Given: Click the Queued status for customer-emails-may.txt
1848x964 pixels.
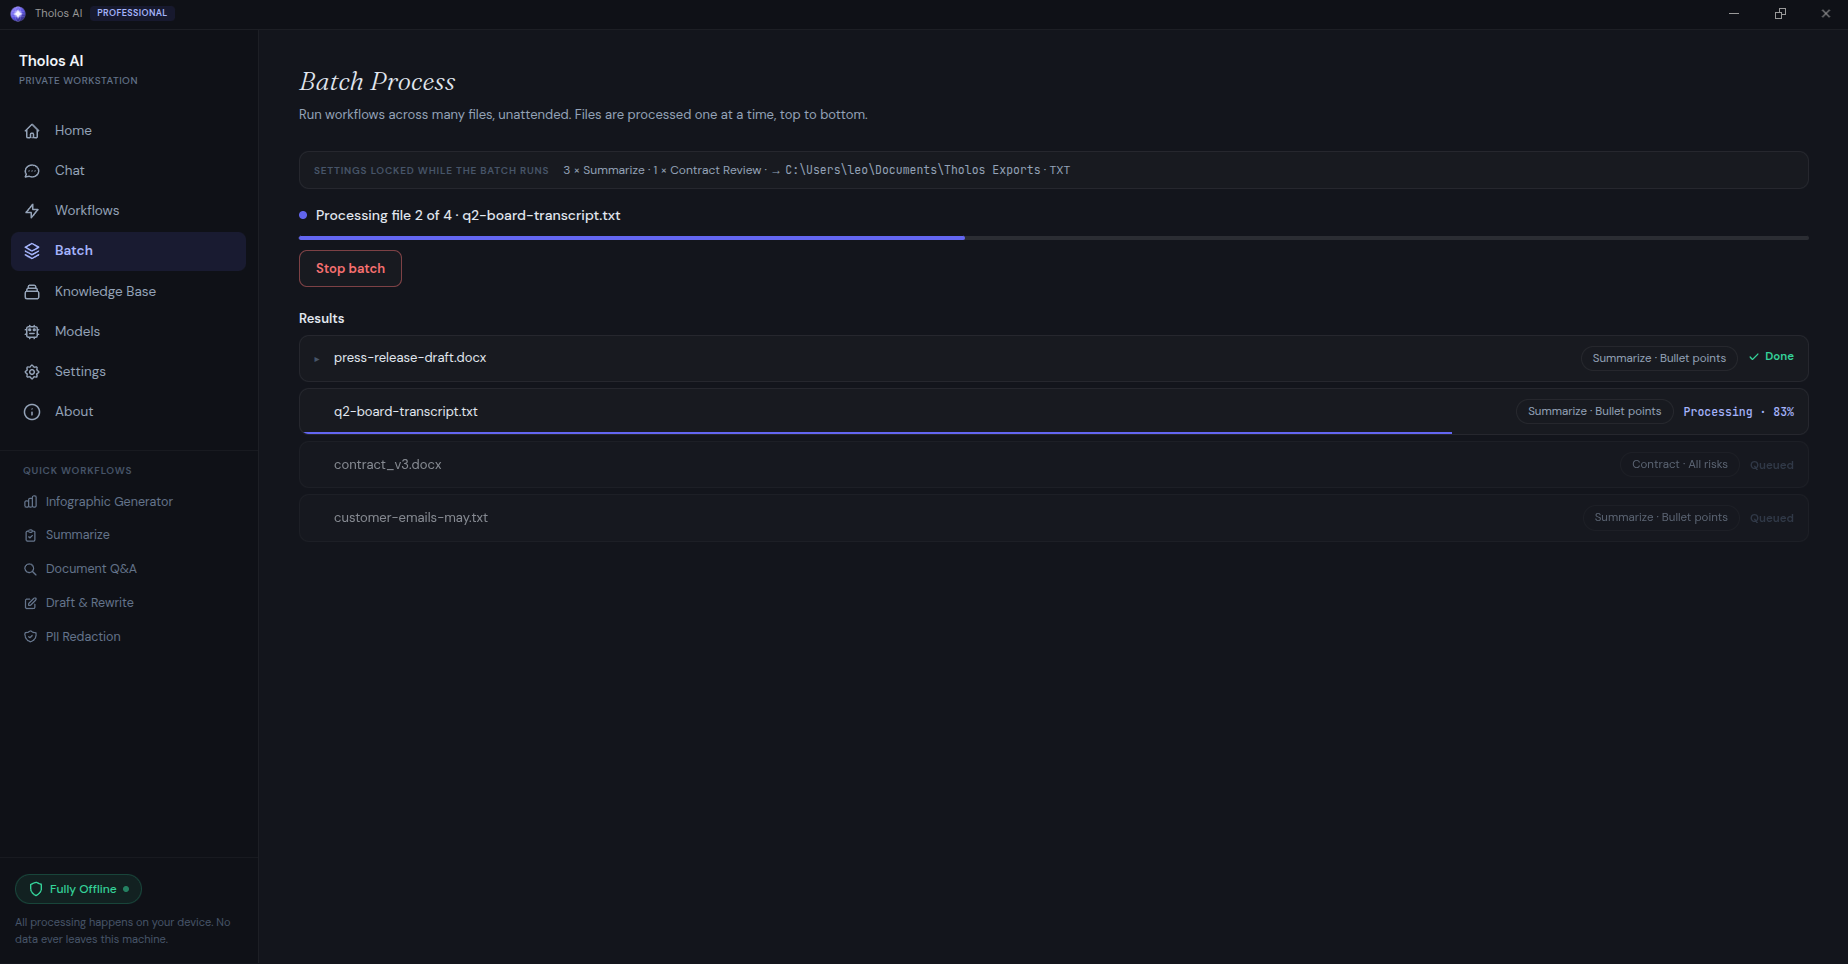Looking at the screenshot, I should (1772, 518).
